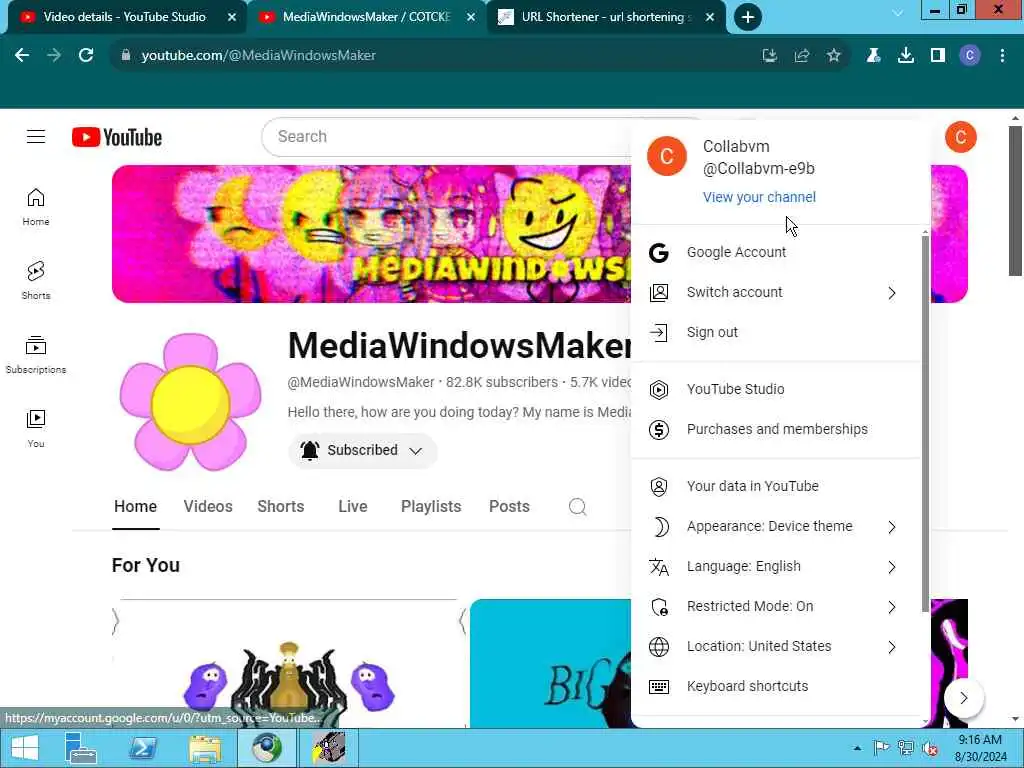Click the Windows Start button
The width and height of the screenshot is (1024, 768).
pyautogui.click(x=25, y=748)
